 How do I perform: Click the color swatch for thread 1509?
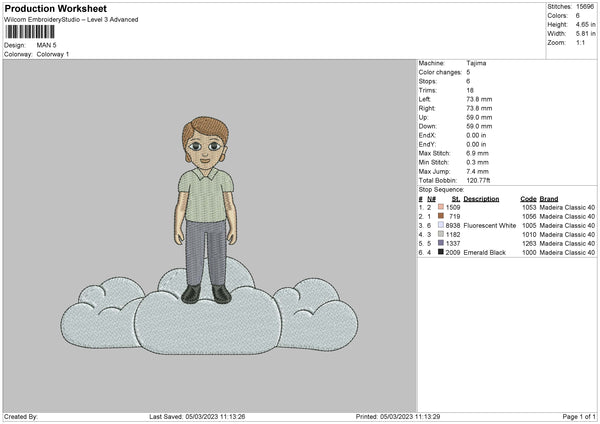(x=440, y=207)
